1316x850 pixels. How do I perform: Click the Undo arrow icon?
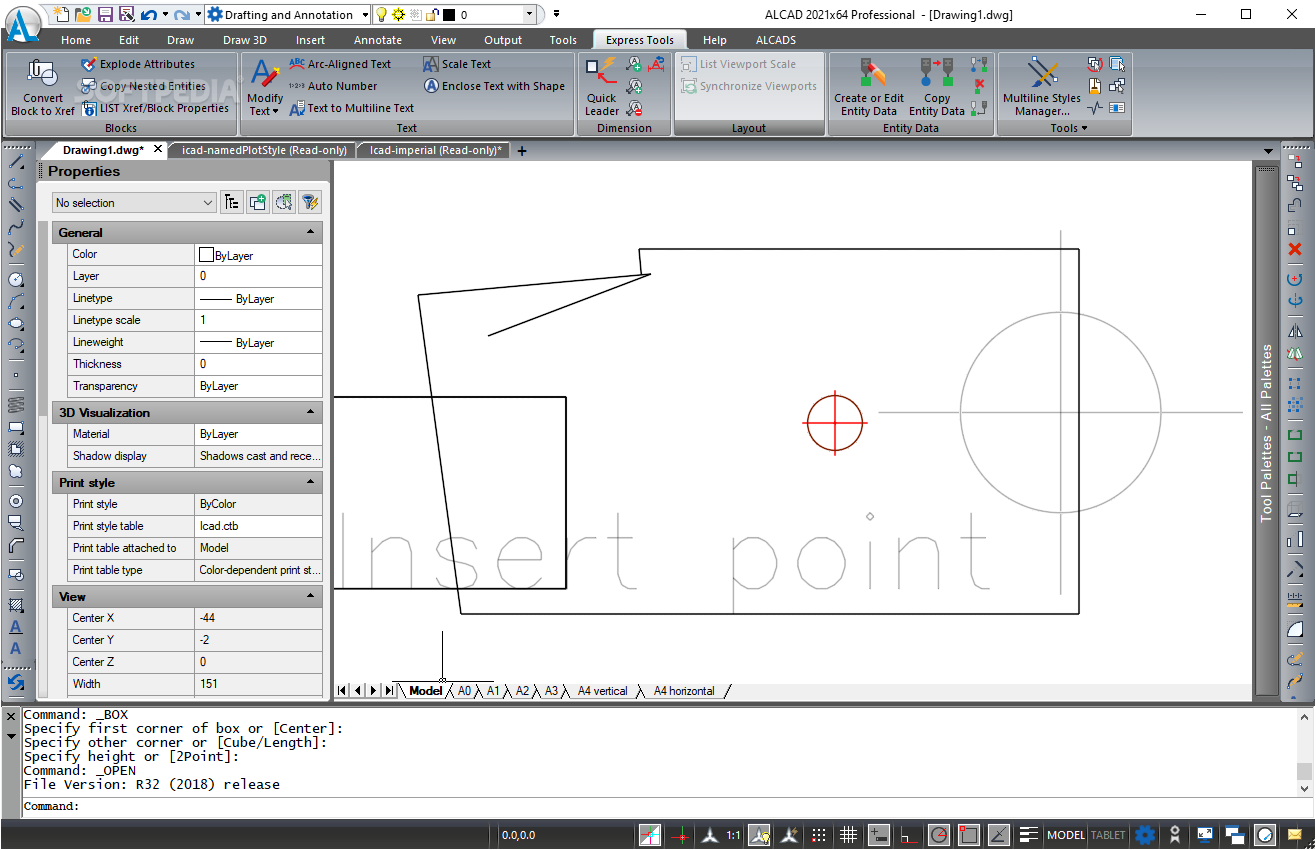[x=148, y=15]
